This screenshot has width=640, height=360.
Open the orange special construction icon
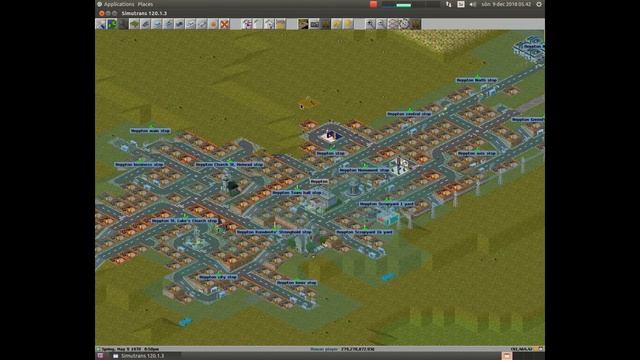click(x=213, y=24)
